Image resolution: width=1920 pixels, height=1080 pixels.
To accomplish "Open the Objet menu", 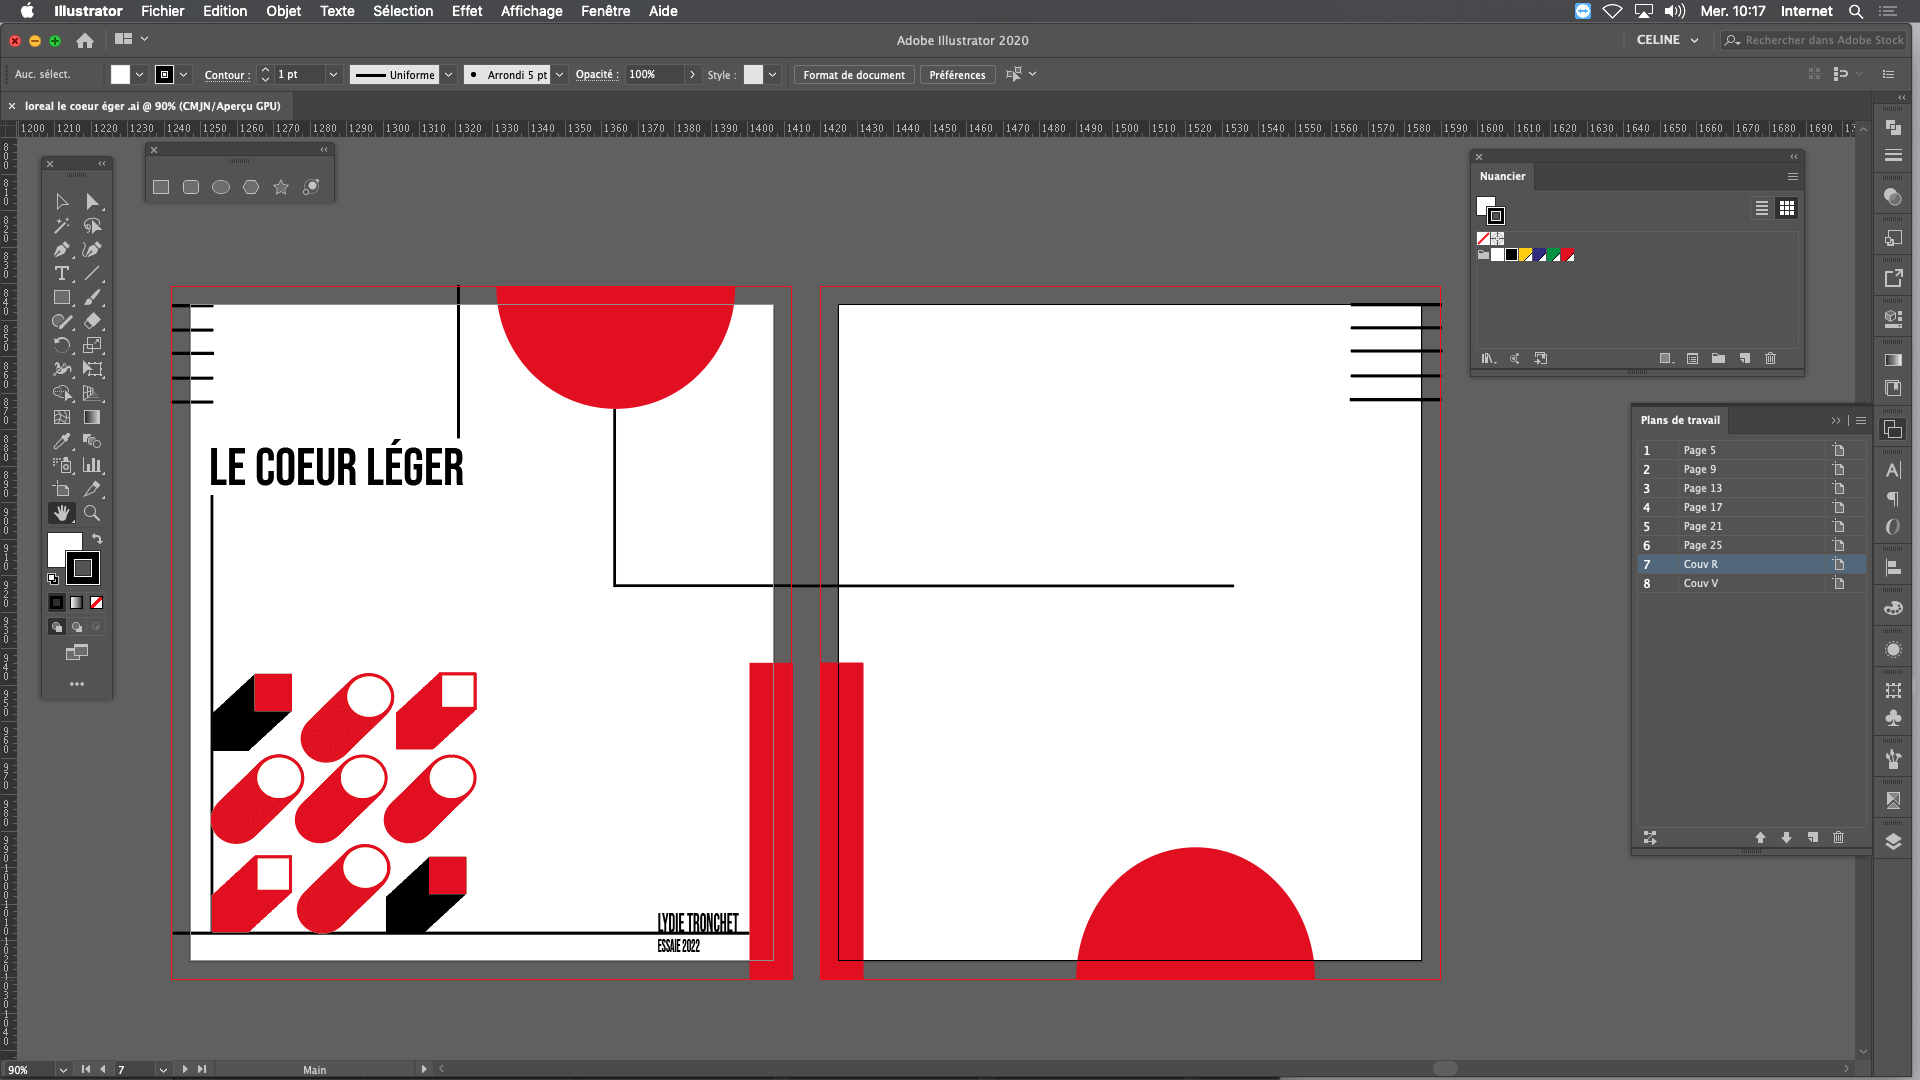I will (x=284, y=11).
